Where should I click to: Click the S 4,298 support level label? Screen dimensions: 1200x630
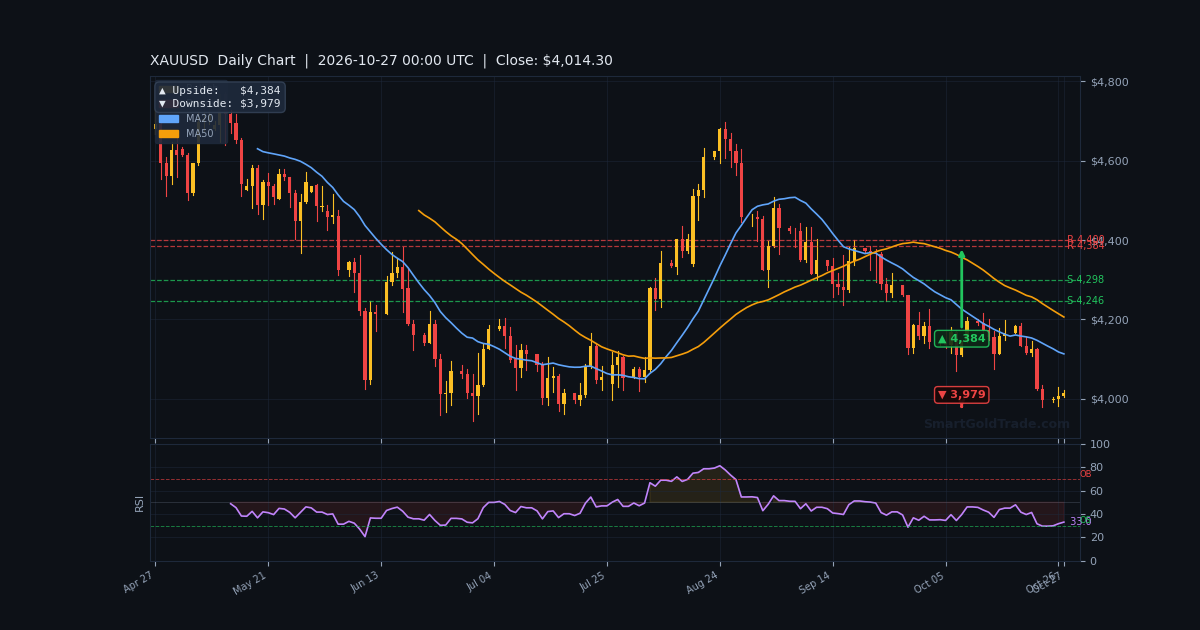click(1085, 280)
